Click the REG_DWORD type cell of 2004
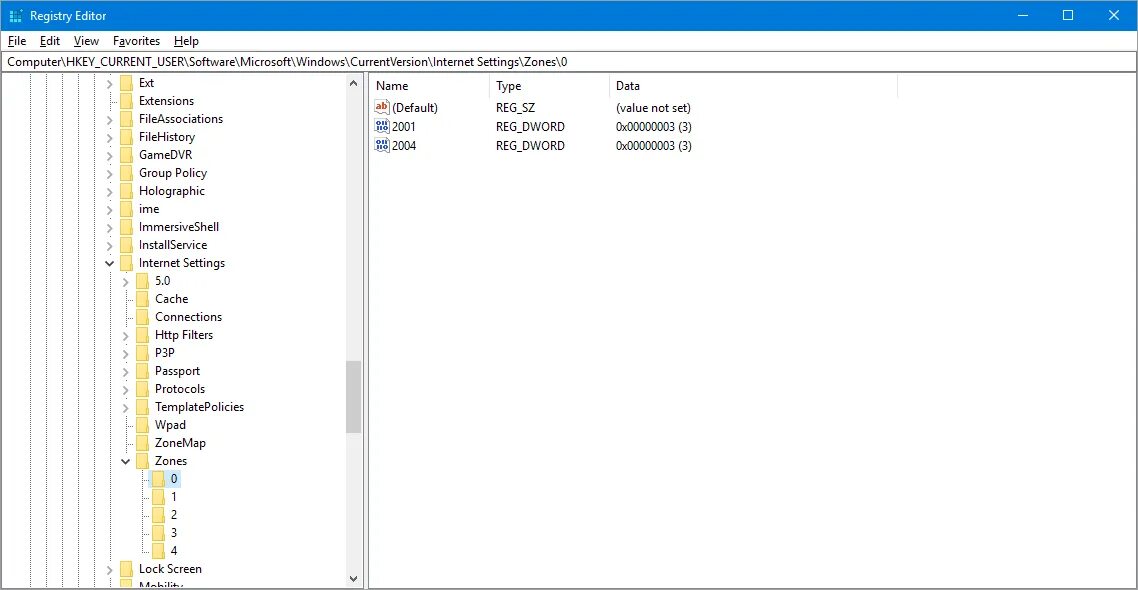 pyautogui.click(x=530, y=145)
